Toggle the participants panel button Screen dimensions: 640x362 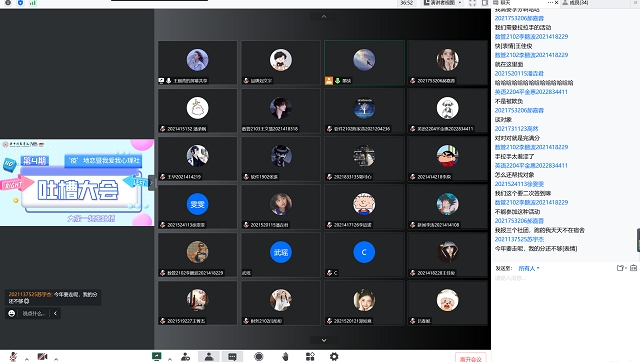pyautogui.click(x=209, y=356)
